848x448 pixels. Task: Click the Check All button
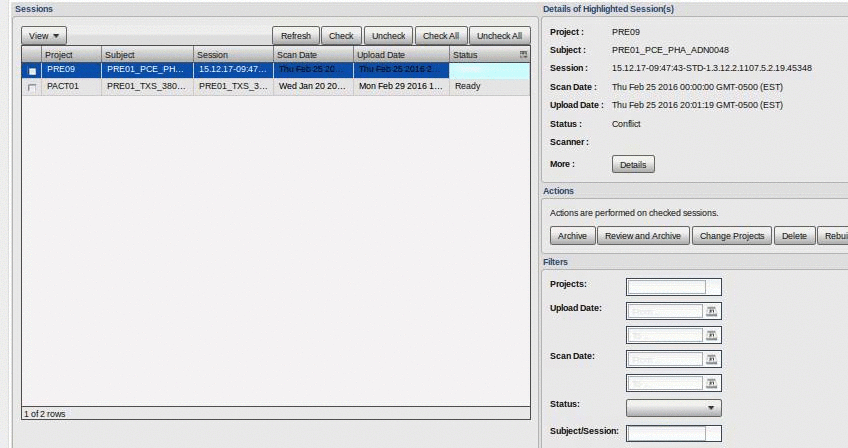pos(441,36)
